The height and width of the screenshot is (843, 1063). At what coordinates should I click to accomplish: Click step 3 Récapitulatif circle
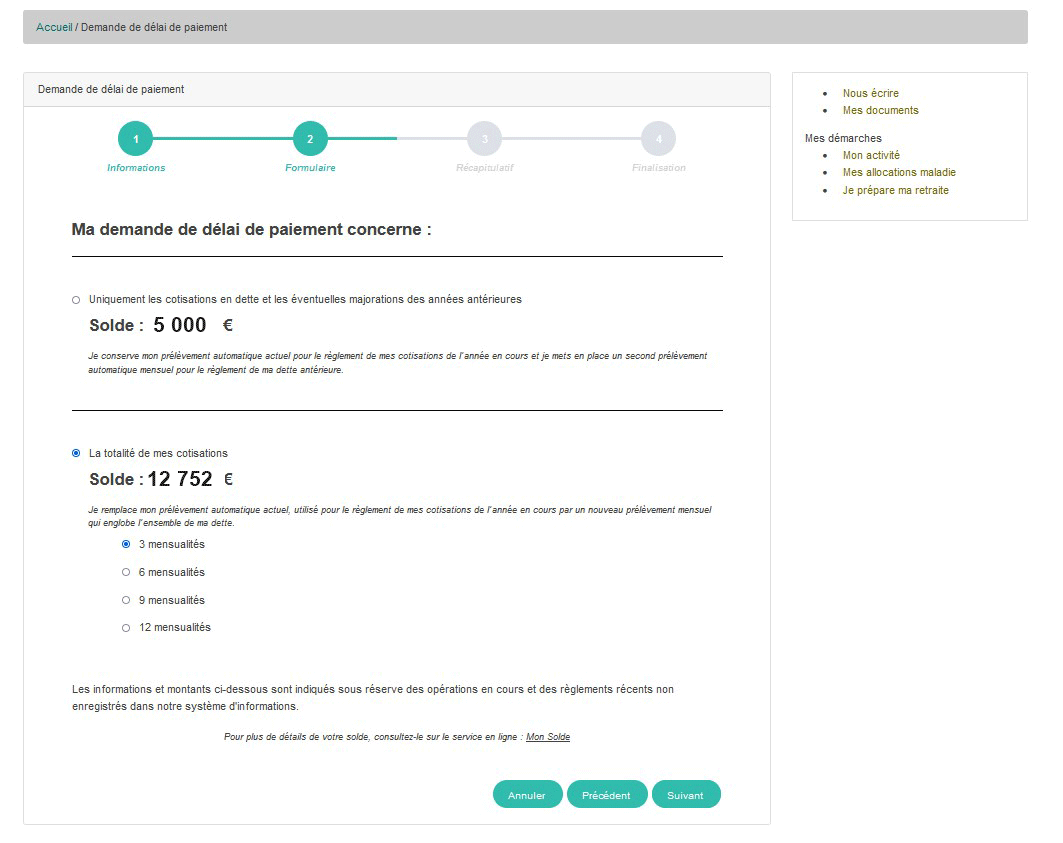point(484,139)
